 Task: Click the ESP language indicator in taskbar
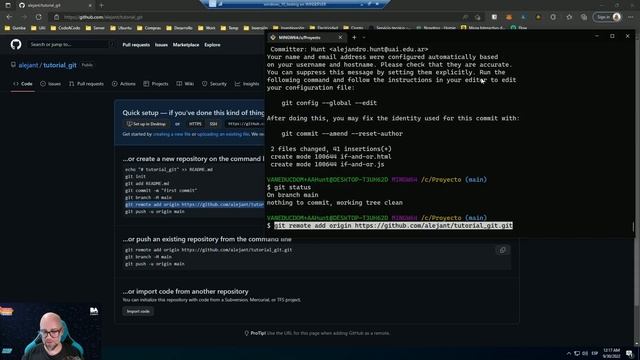point(595,353)
